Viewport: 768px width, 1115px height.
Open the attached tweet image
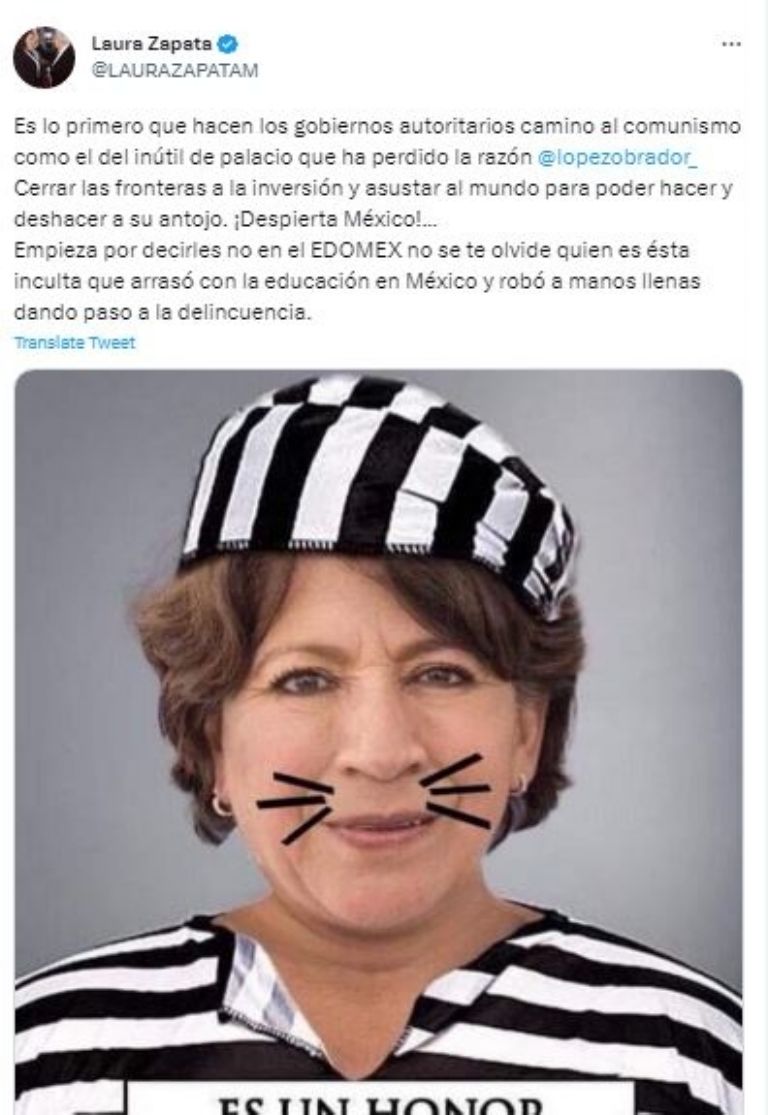pos(378,742)
